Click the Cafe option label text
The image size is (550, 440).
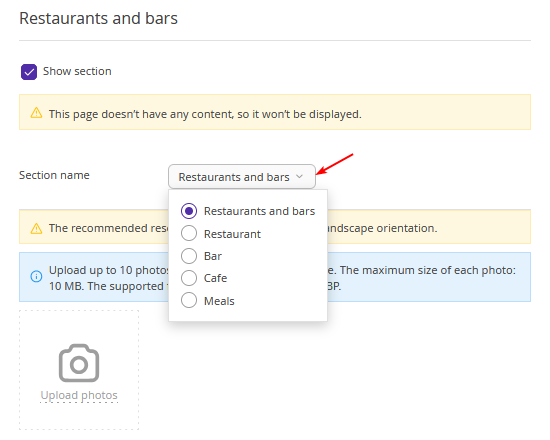215,278
